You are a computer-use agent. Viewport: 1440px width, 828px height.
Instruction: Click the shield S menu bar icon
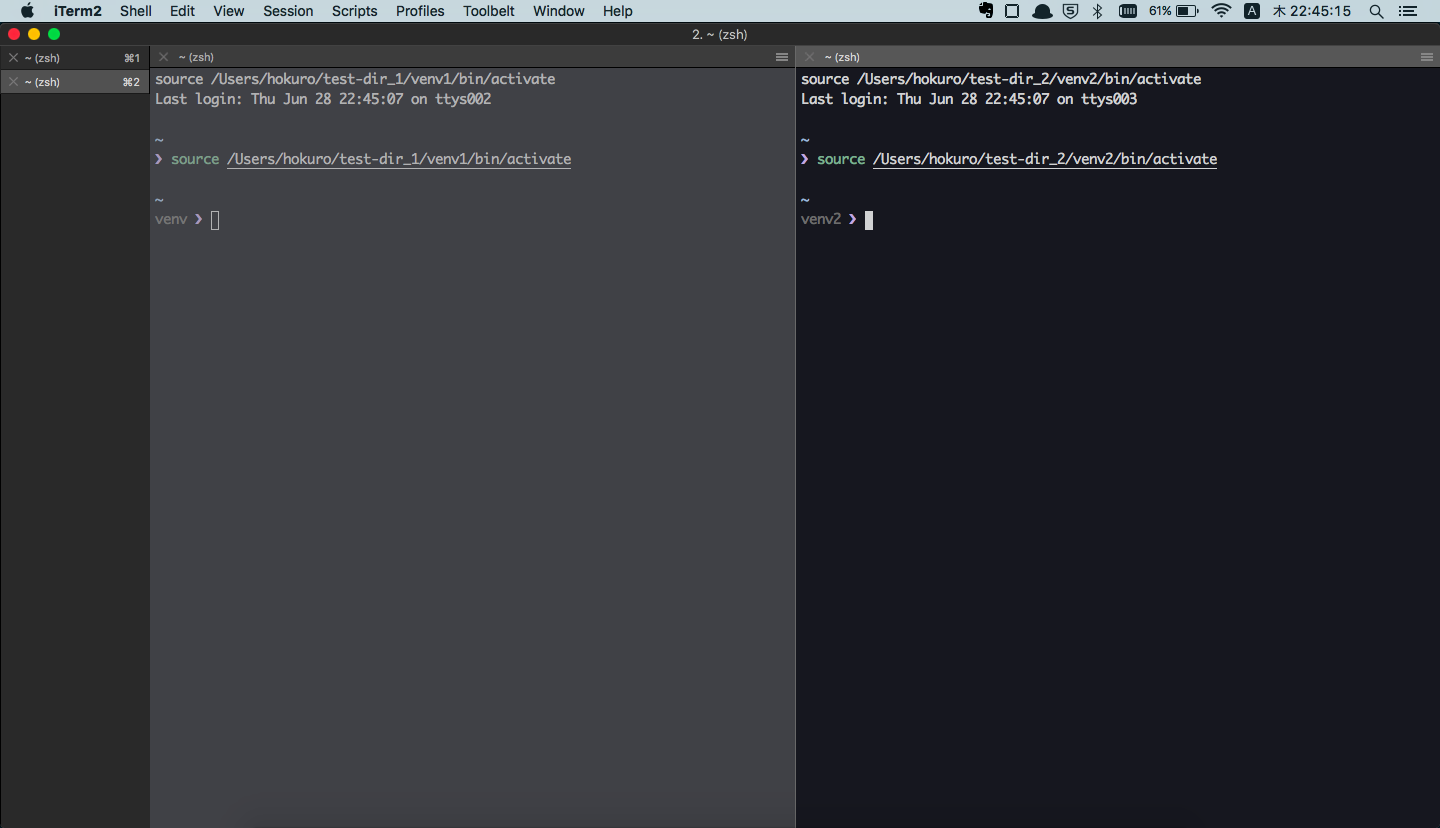click(1071, 11)
